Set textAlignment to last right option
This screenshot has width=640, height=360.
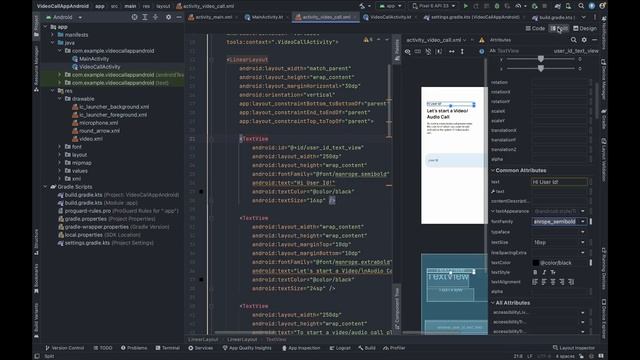pyautogui.click(x=571, y=282)
